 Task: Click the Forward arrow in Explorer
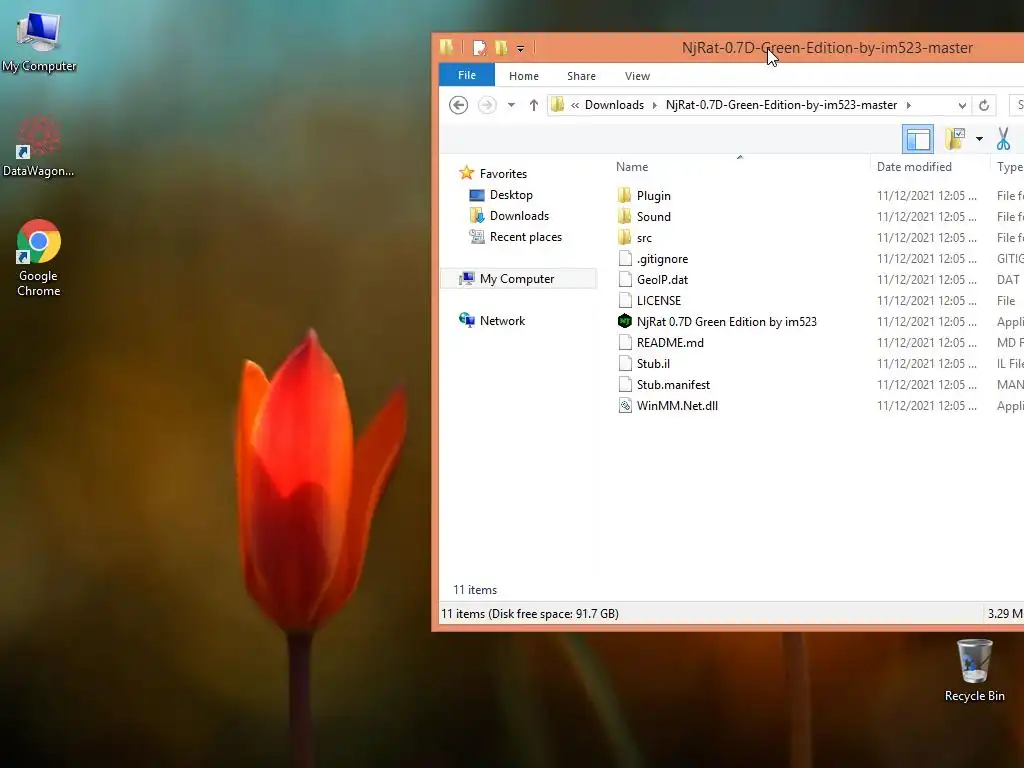(x=487, y=105)
